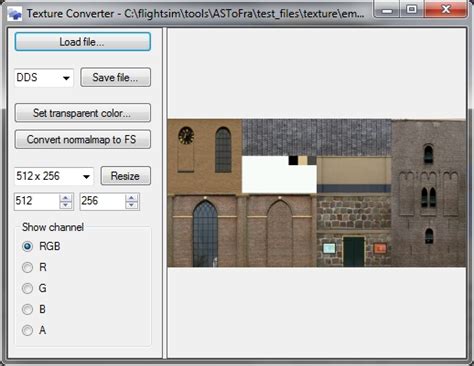Click the Load file... button
The height and width of the screenshot is (366, 474).
83,42
